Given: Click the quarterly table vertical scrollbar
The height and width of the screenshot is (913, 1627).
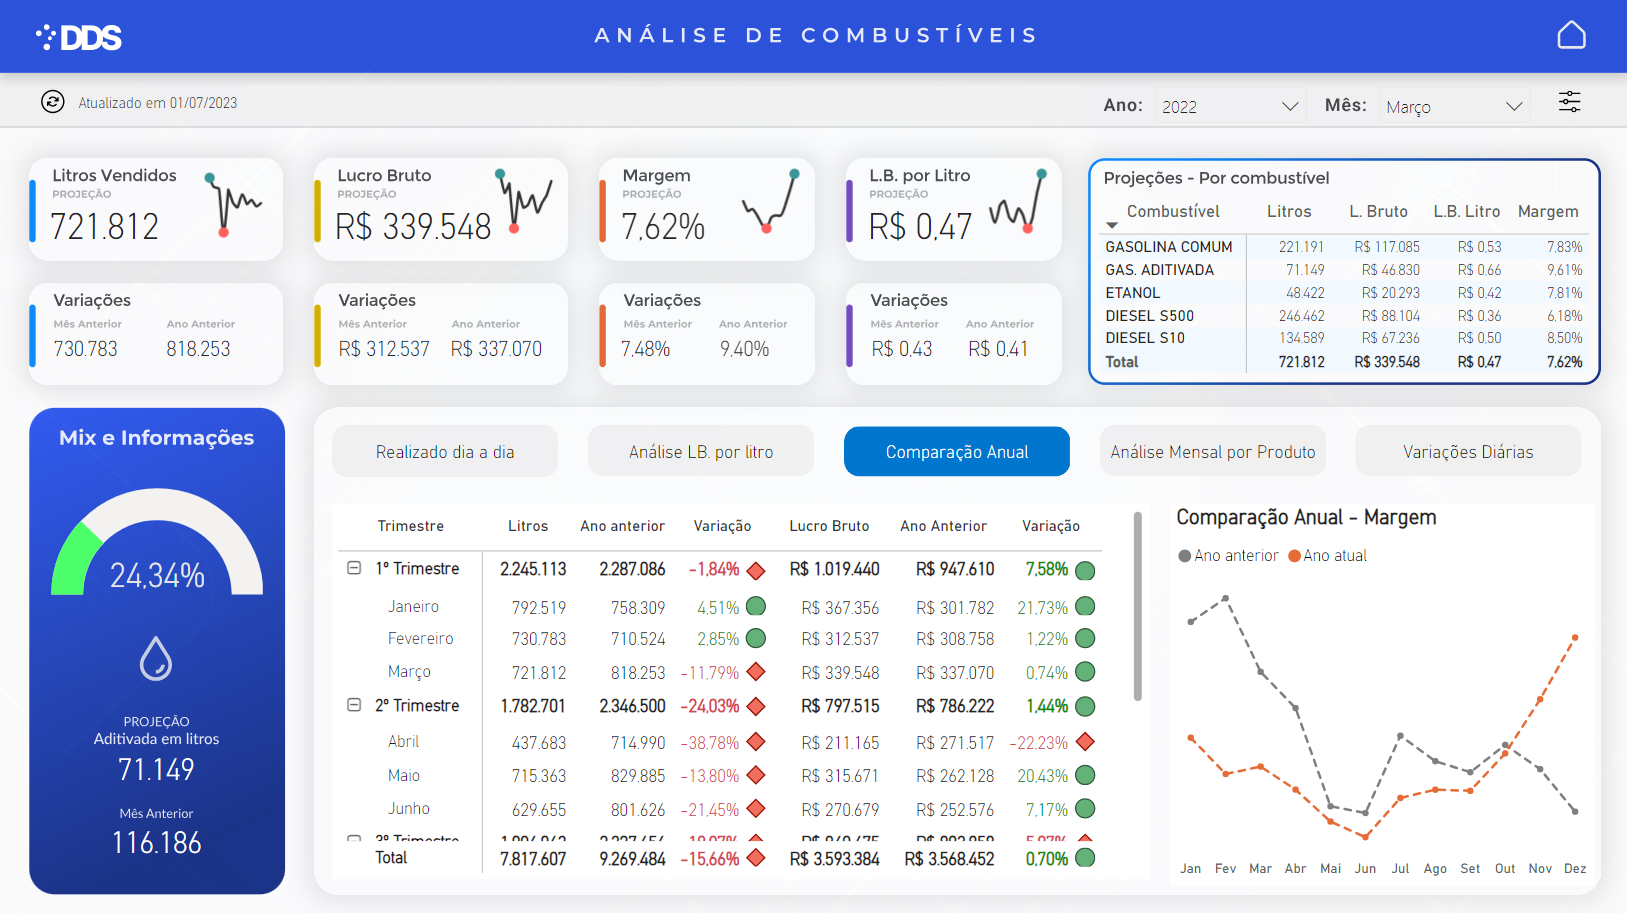Looking at the screenshot, I should [x=1137, y=606].
